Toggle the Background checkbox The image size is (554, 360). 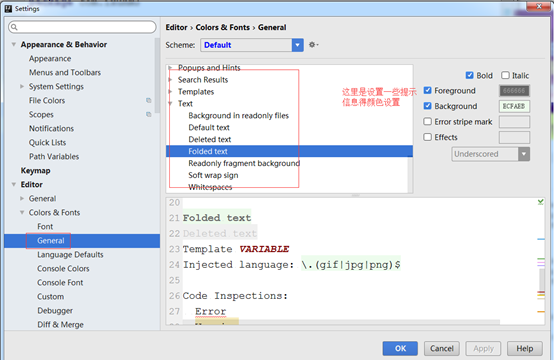tap(428, 106)
